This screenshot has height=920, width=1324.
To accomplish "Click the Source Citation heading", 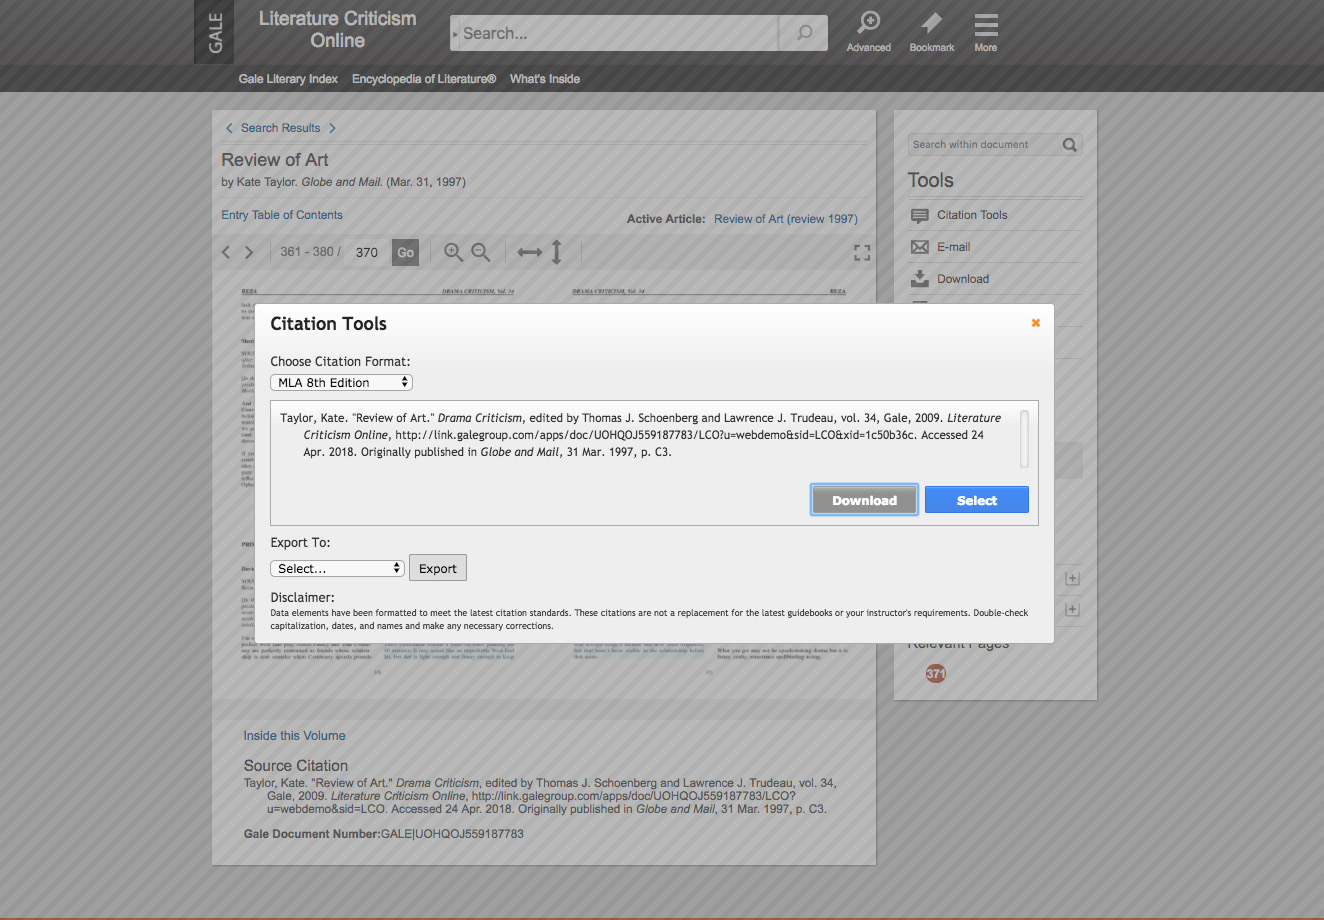I will click(x=296, y=766).
